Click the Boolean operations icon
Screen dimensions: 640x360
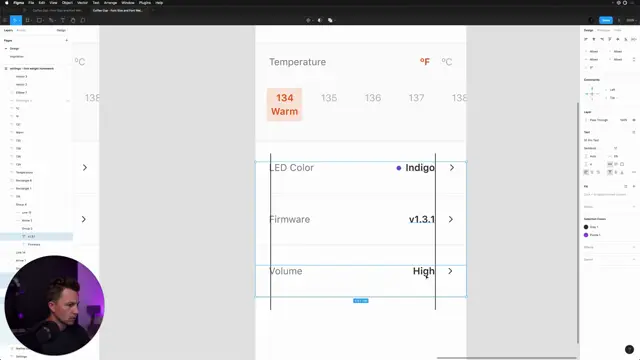pos(330,20)
